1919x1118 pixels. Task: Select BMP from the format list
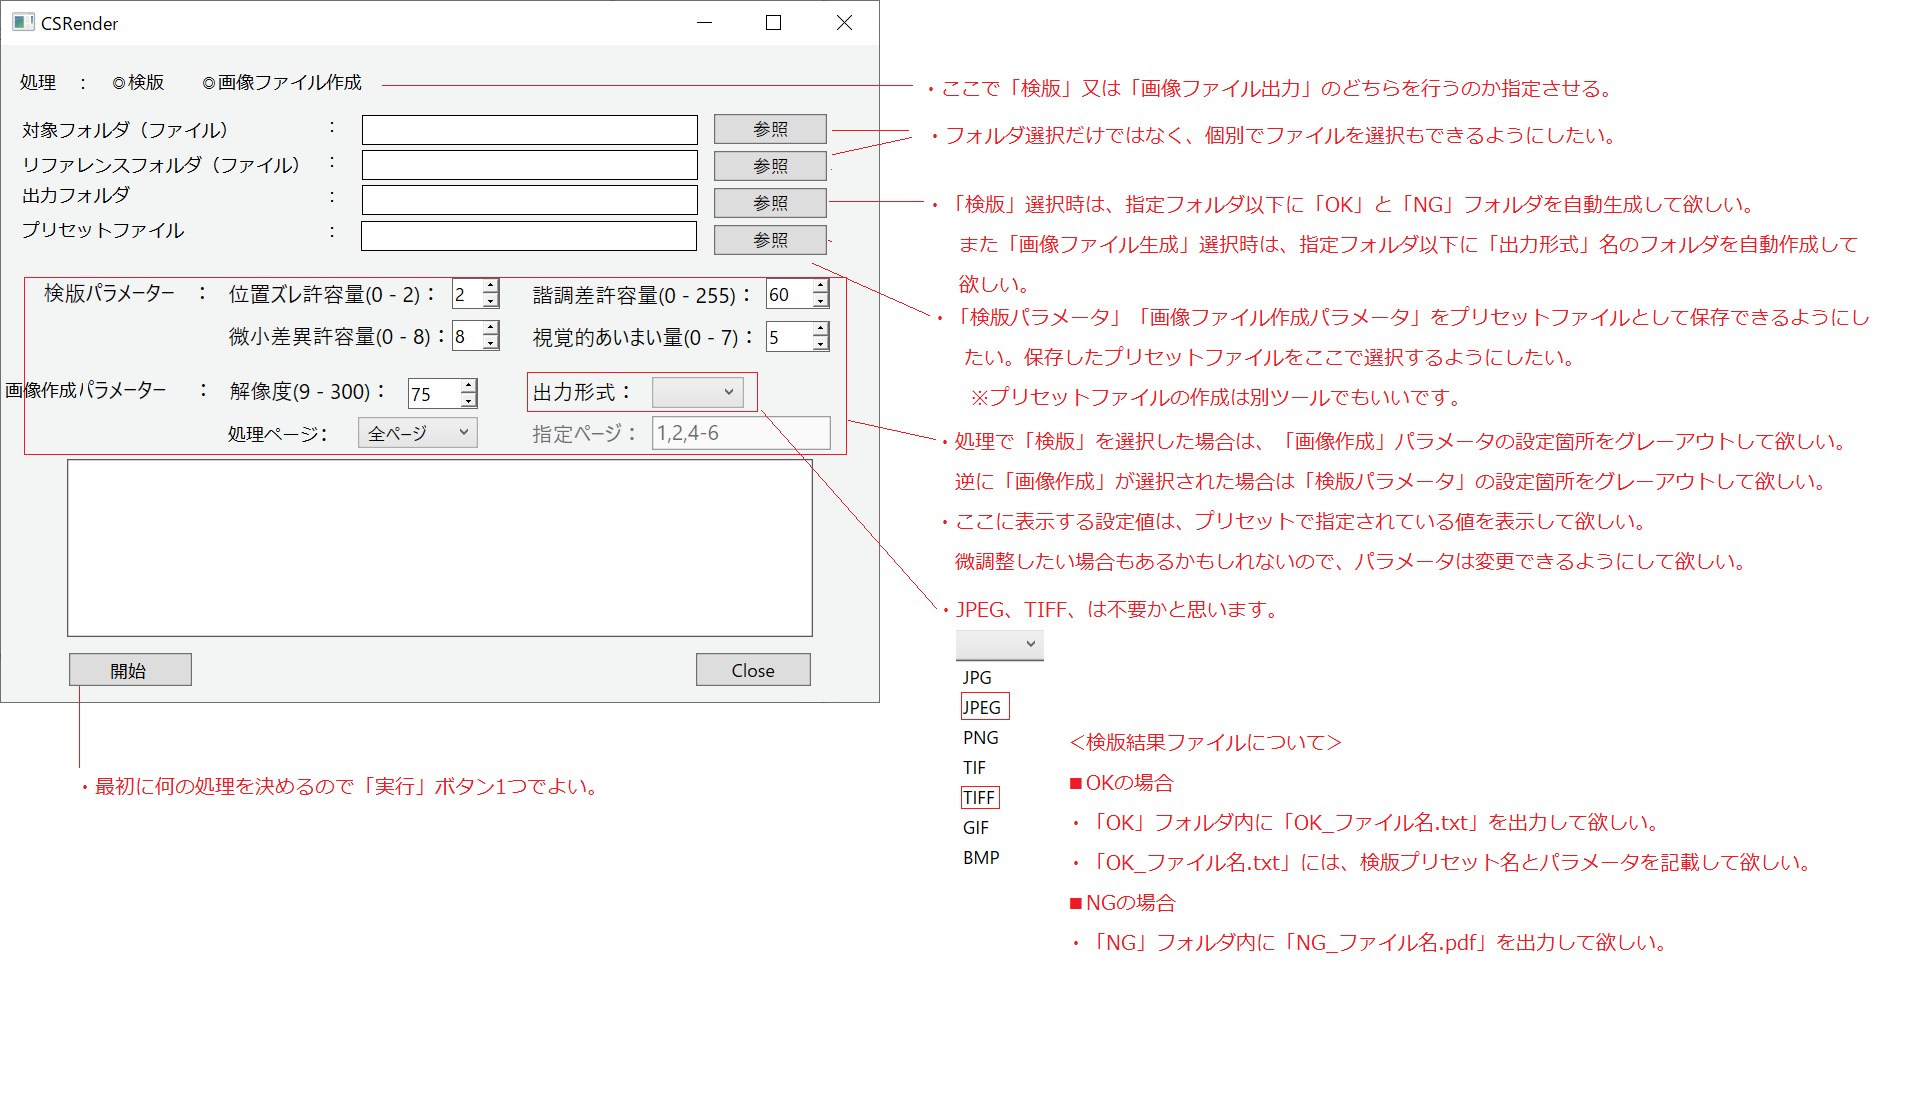(x=981, y=857)
